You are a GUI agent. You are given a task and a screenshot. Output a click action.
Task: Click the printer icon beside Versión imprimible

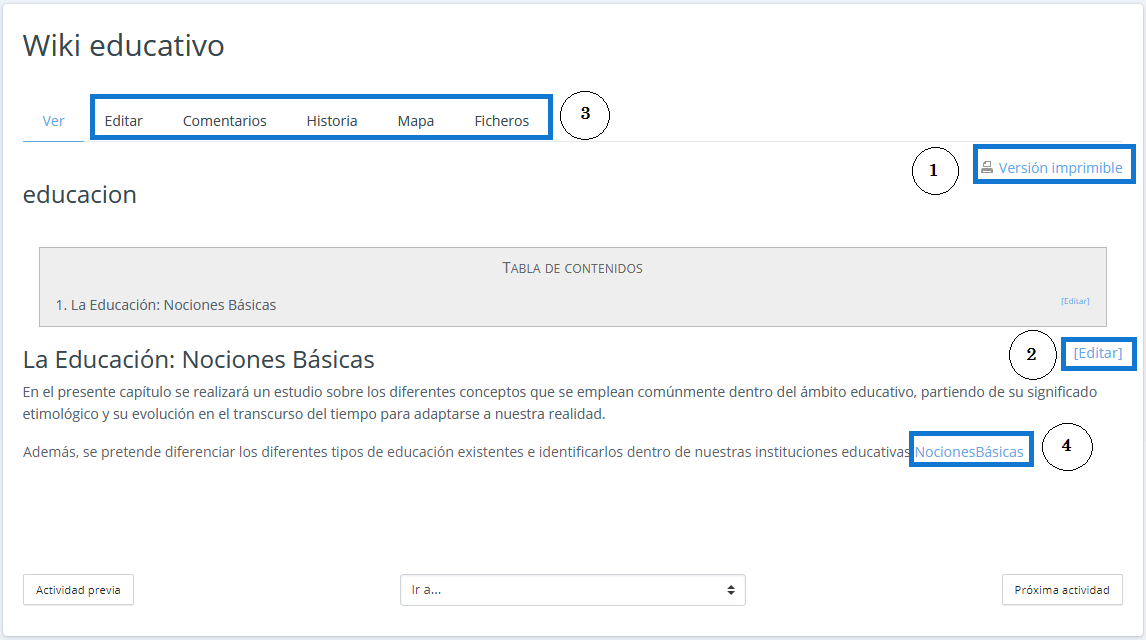[987, 168]
